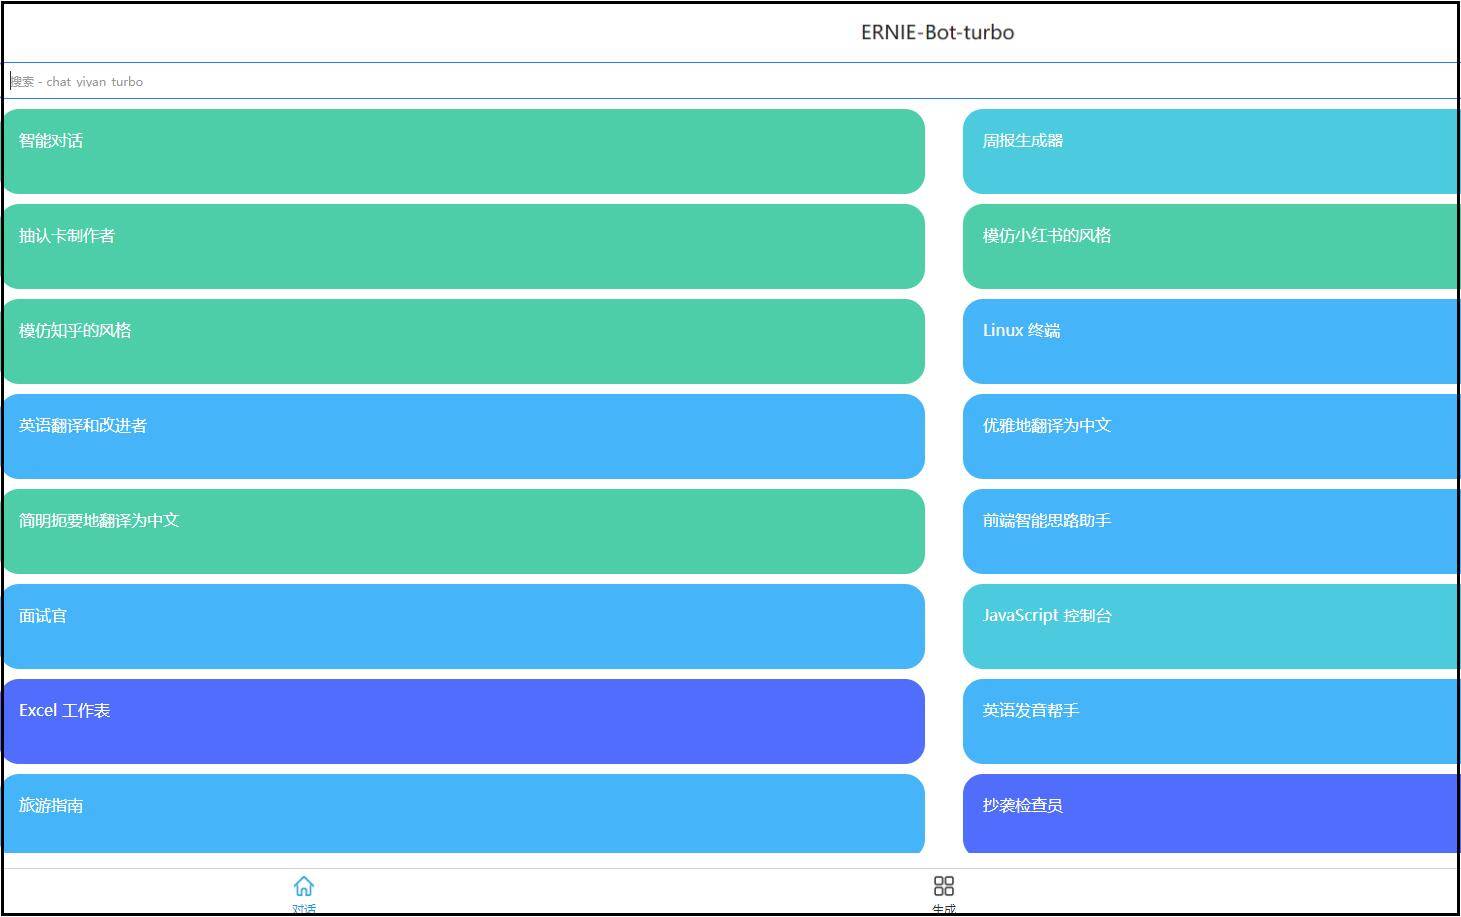Screen dimensions: 1461x917
Task: Open the 前端智能思路助手 card
Action: [x=1210, y=531]
